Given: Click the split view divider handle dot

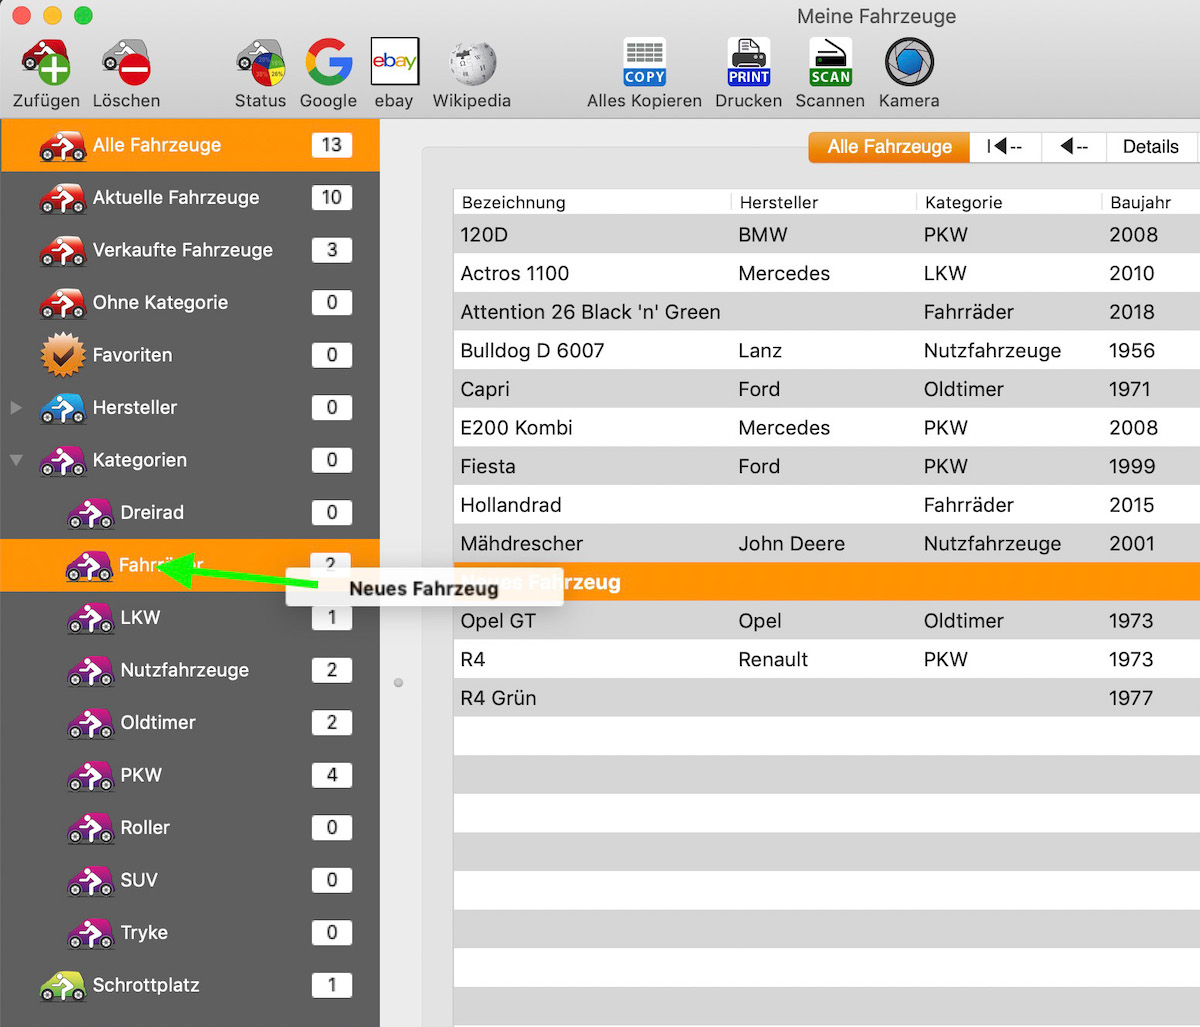Looking at the screenshot, I should coord(399,683).
